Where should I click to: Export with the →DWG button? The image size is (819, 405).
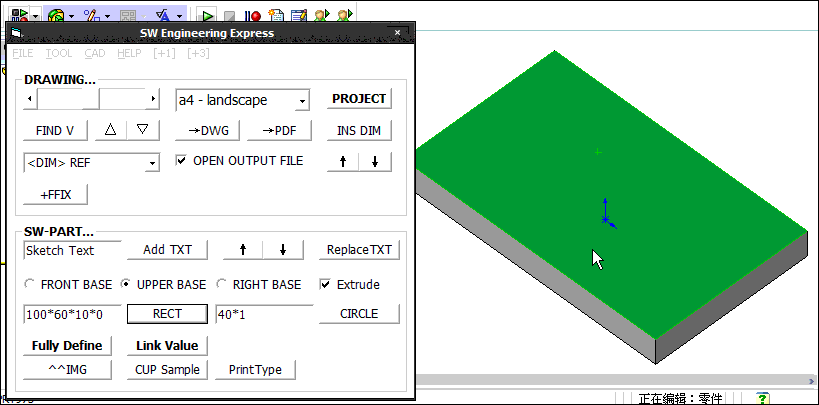point(207,131)
